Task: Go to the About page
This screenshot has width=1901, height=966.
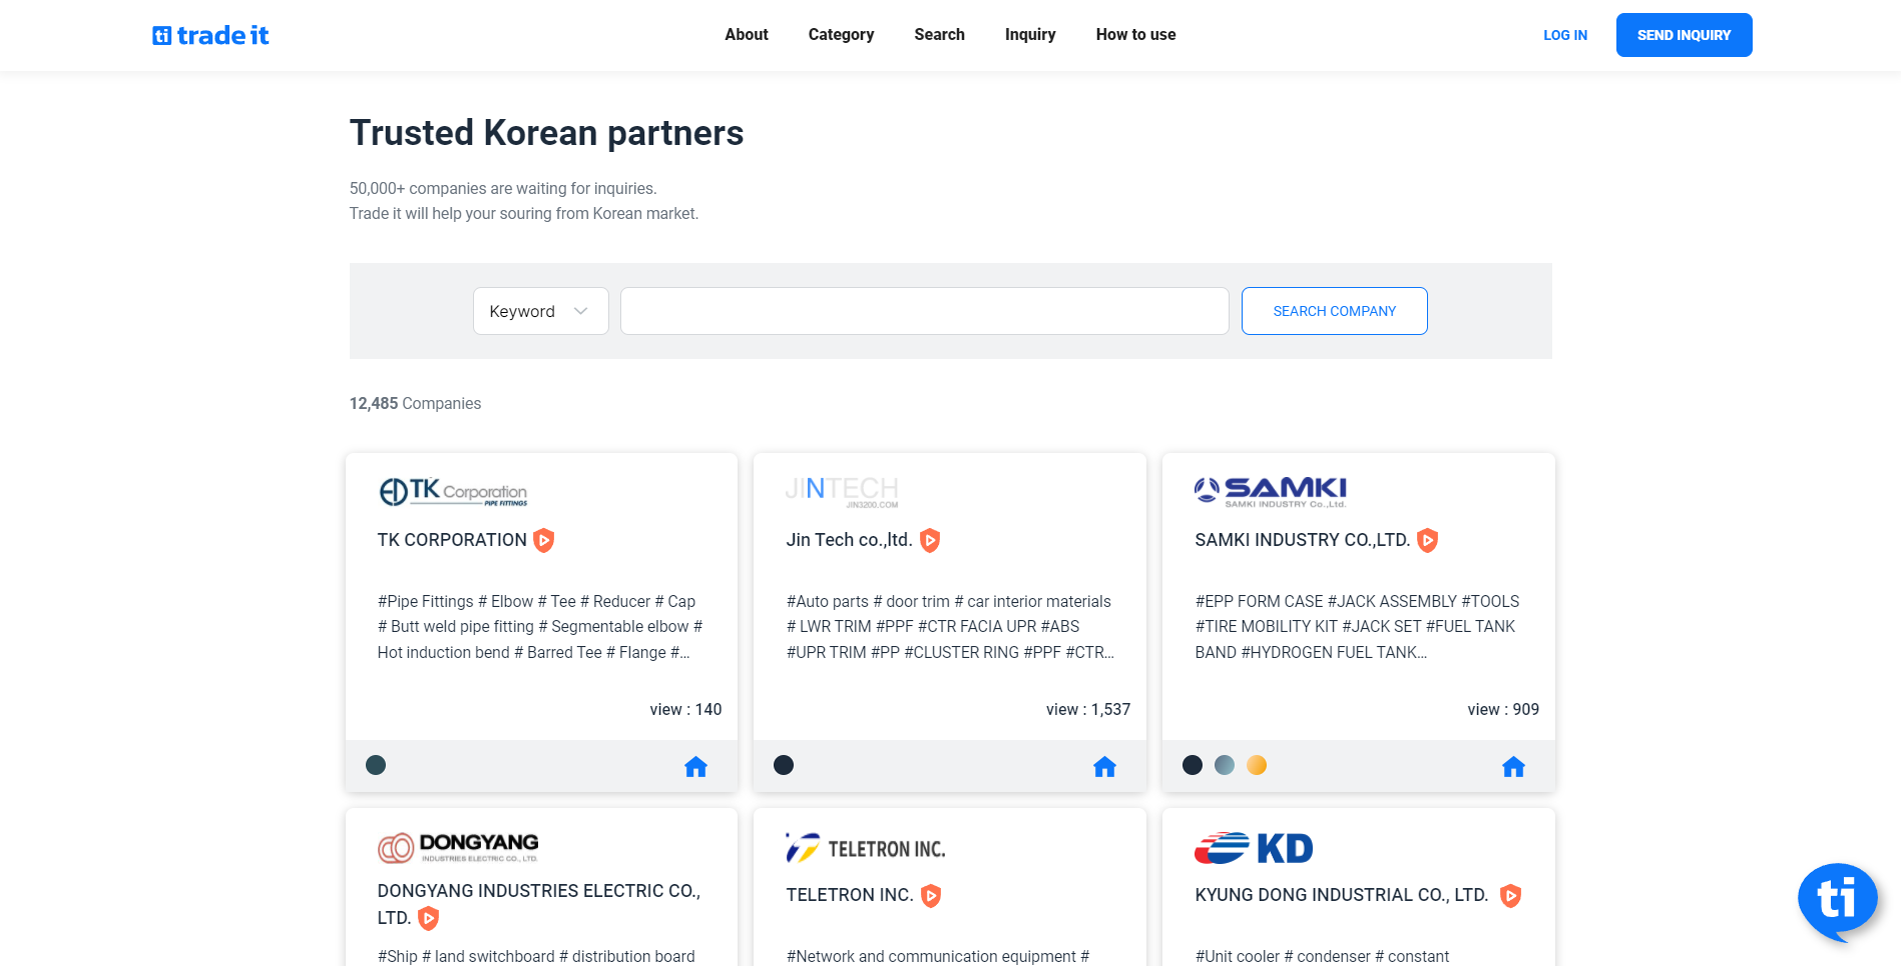Action: (746, 35)
